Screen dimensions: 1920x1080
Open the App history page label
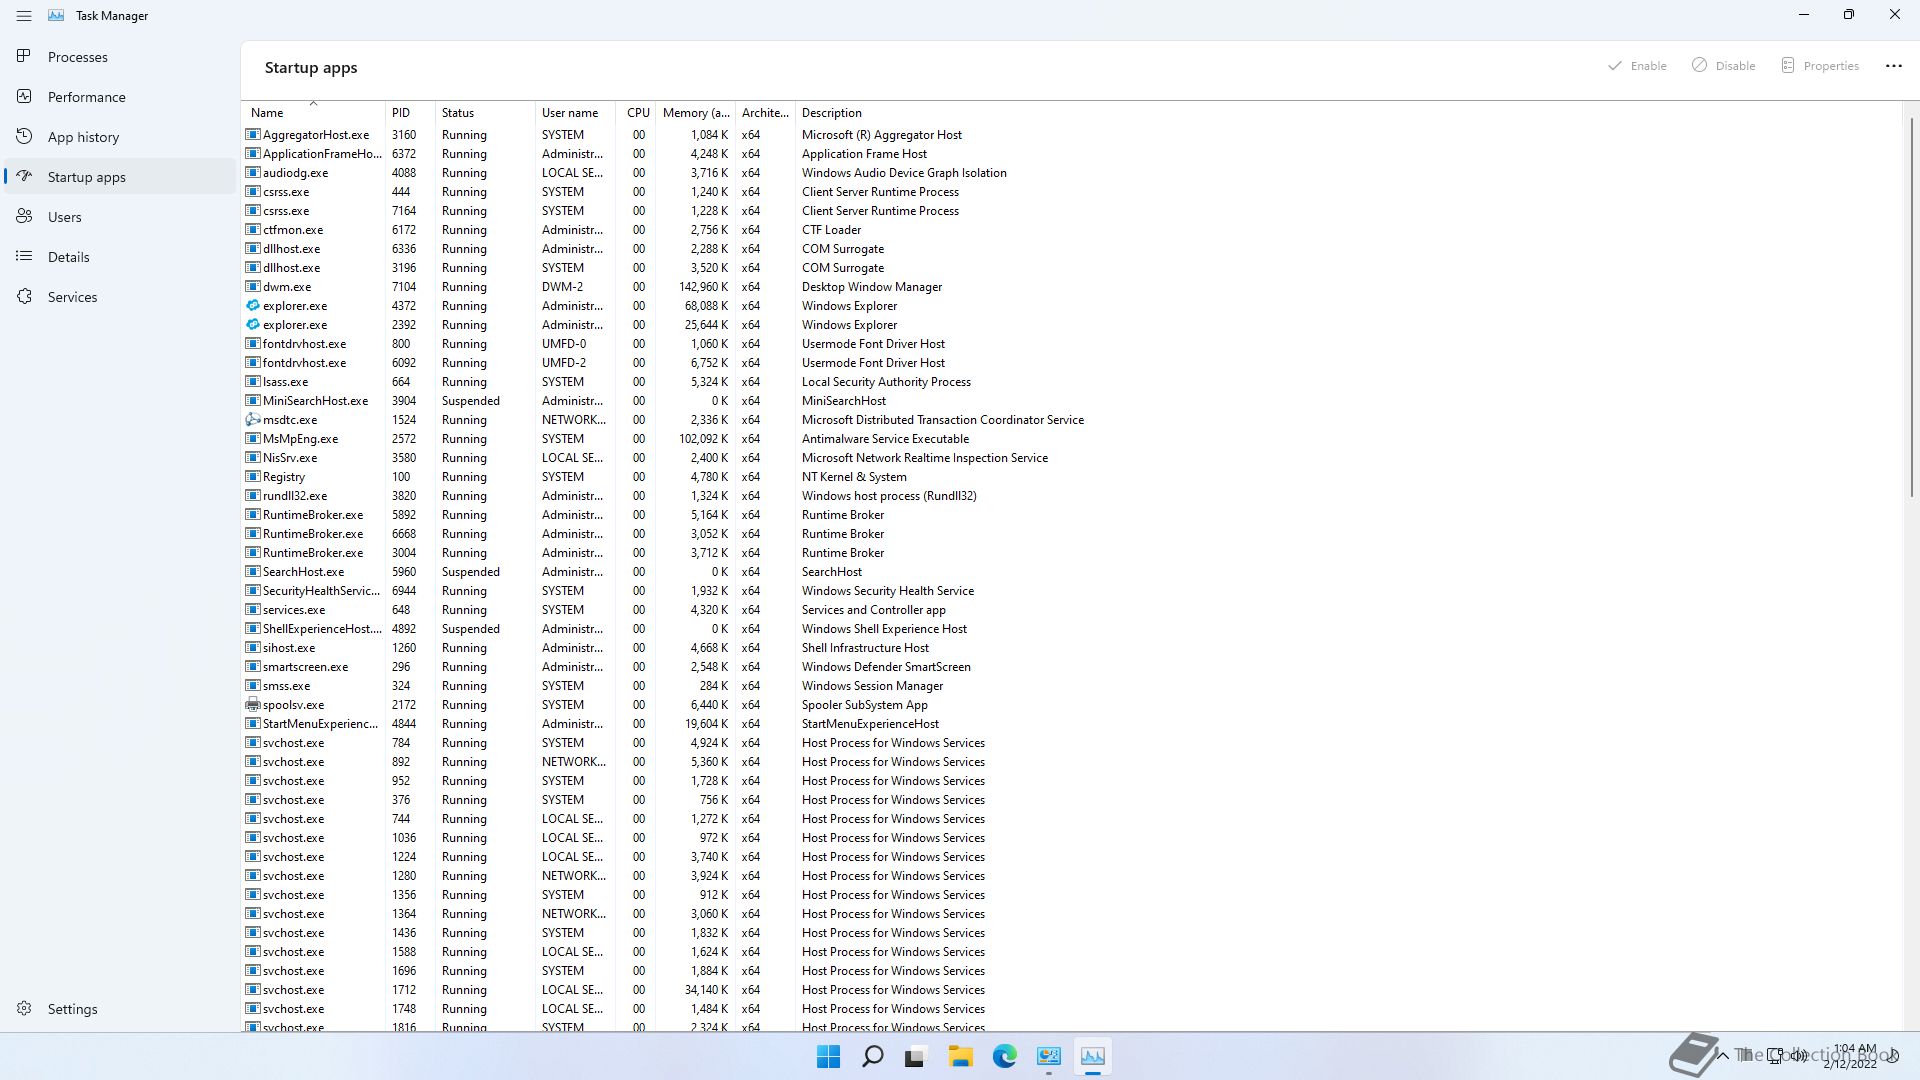83,137
